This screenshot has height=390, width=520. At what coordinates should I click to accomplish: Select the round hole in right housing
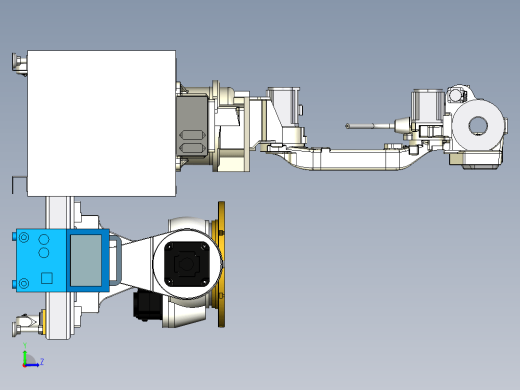click(478, 126)
